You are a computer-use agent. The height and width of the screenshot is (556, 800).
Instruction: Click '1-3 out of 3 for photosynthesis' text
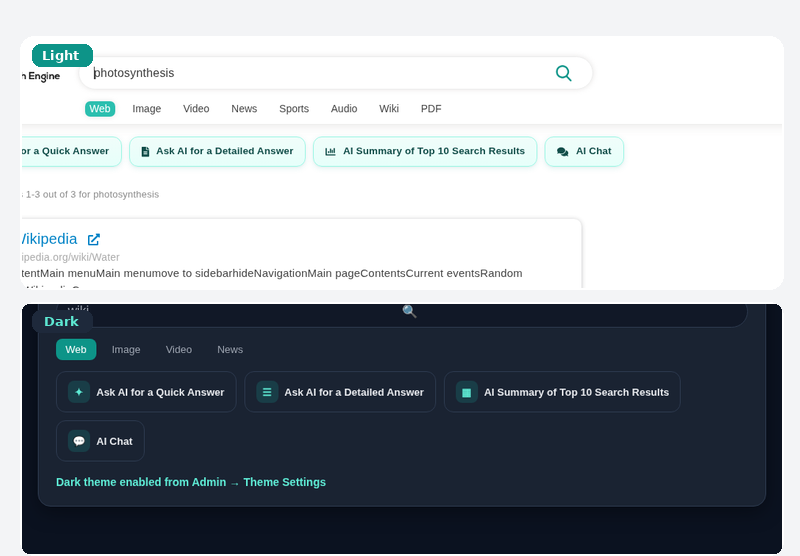tap(92, 194)
